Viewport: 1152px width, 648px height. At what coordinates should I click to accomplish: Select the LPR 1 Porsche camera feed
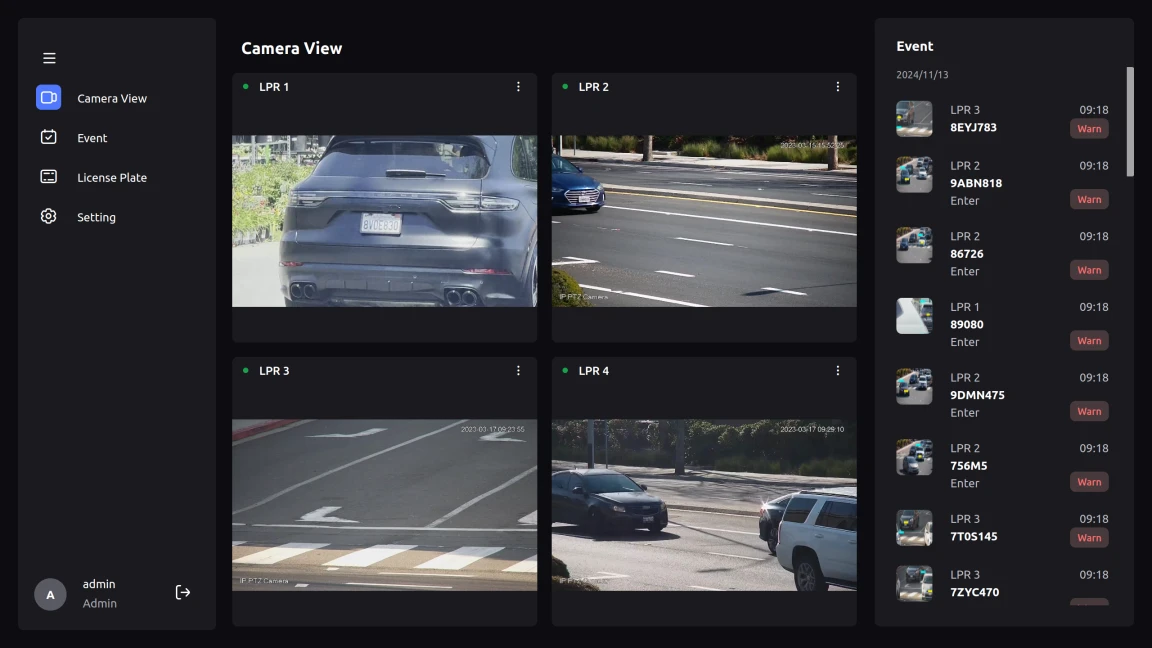384,221
